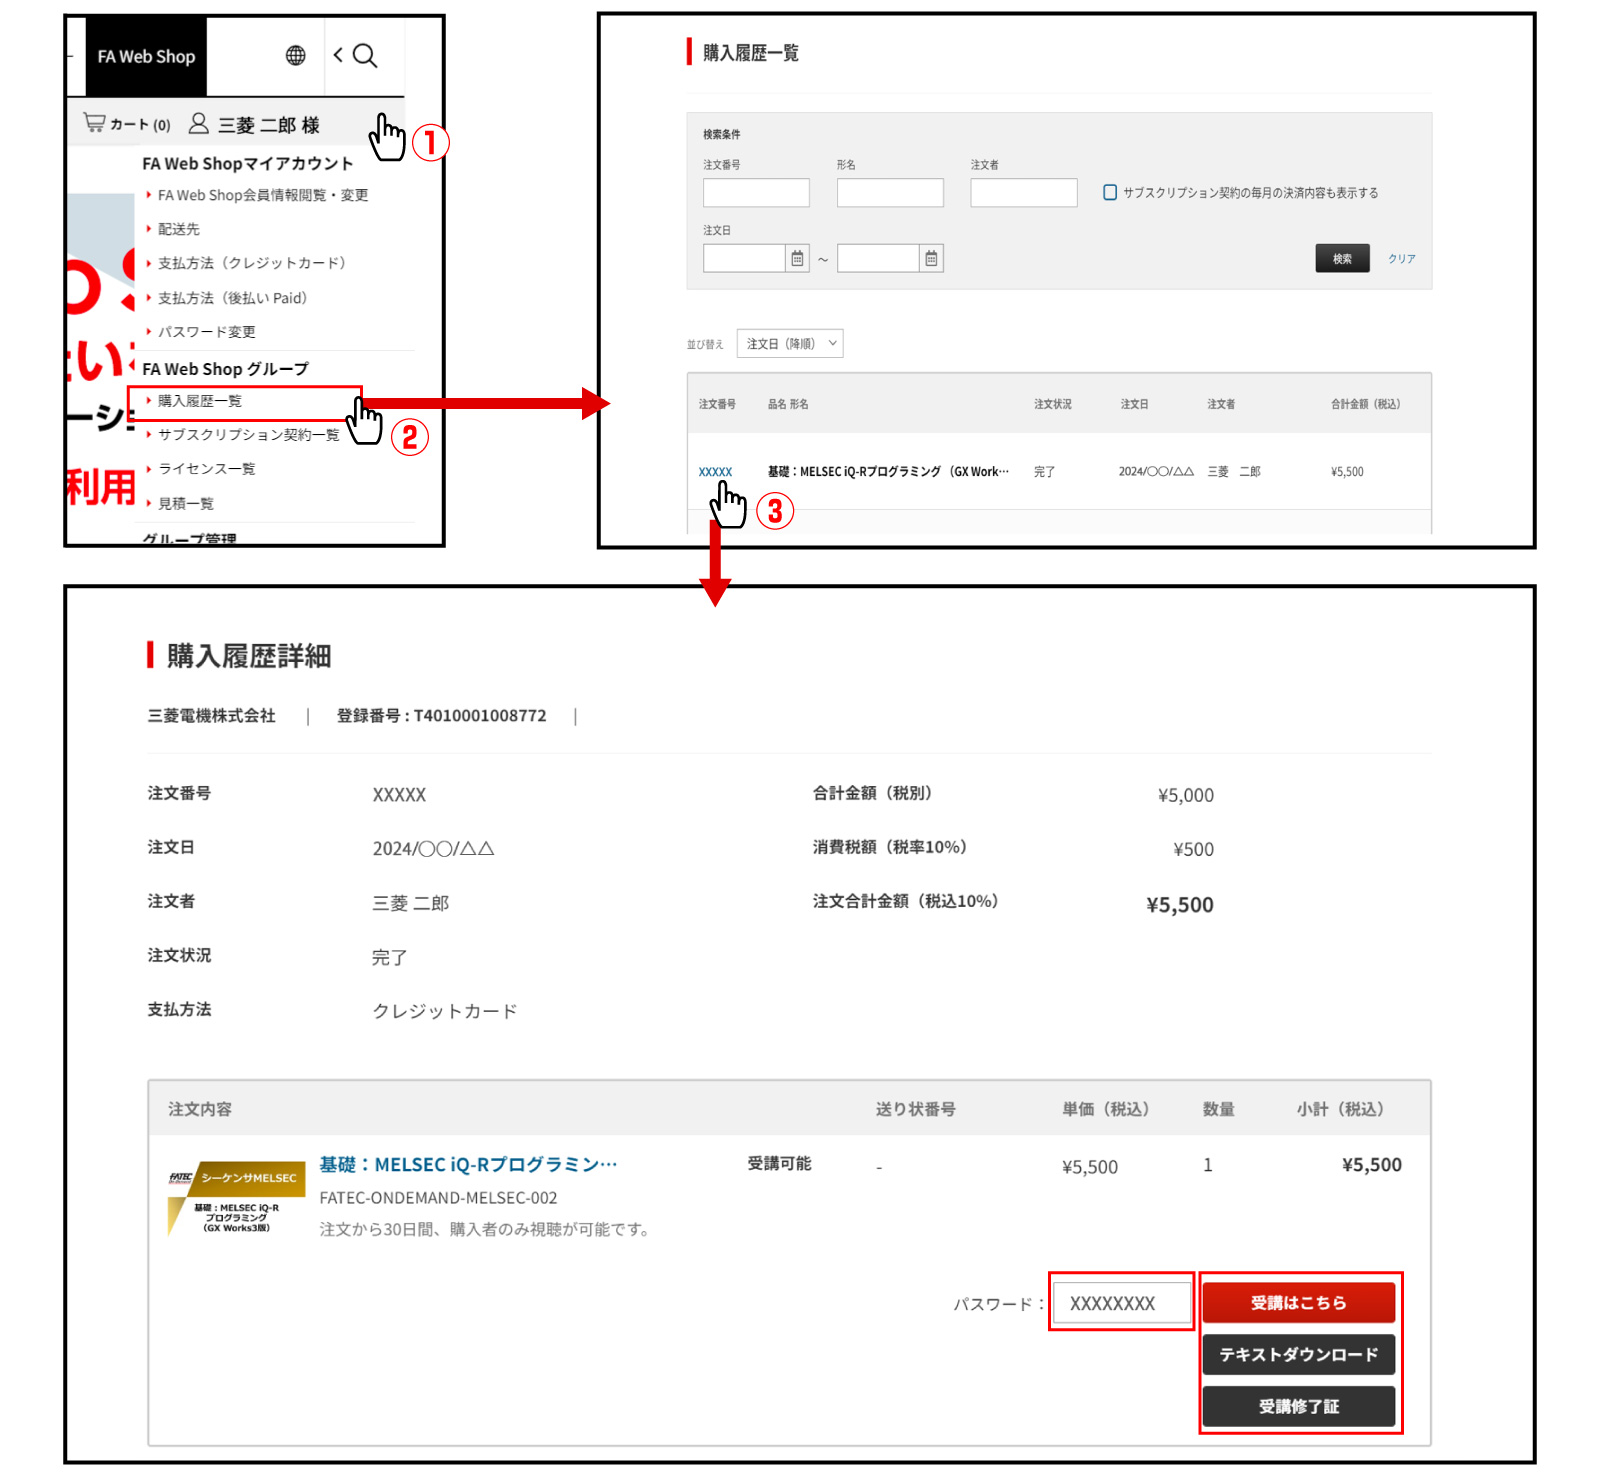The image size is (1600, 1480).
Task: Open ライセンス一覧 from the menu
Action: point(206,469)
